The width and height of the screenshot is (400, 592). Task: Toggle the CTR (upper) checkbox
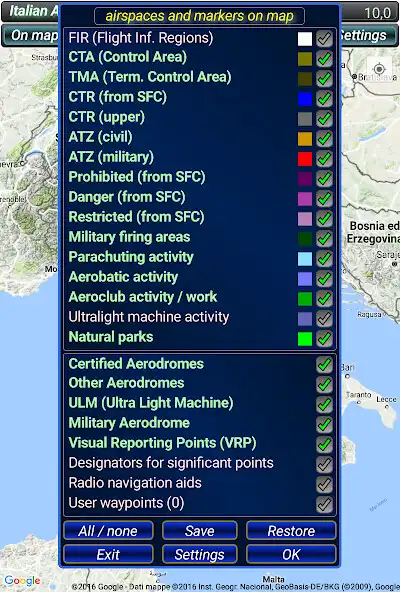[324, 119]
